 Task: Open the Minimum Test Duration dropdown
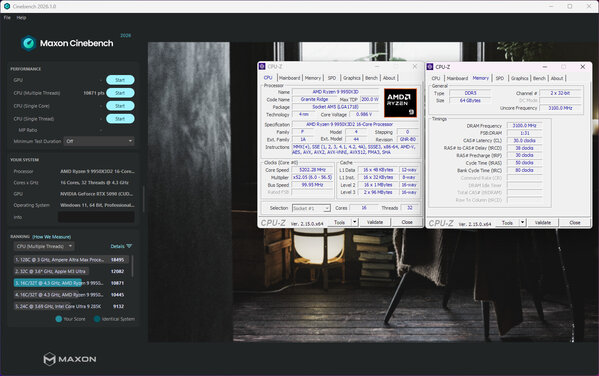coord(99,141)
